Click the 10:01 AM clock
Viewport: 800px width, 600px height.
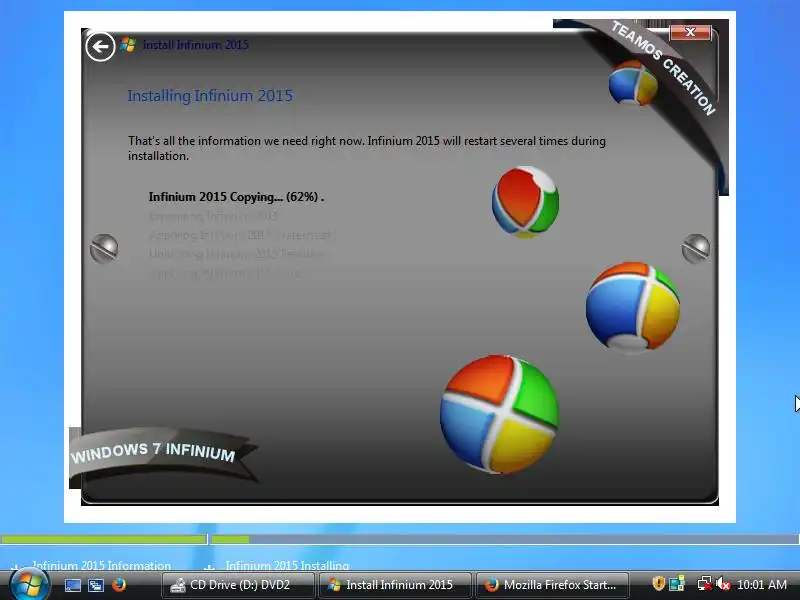pos(762,585)
